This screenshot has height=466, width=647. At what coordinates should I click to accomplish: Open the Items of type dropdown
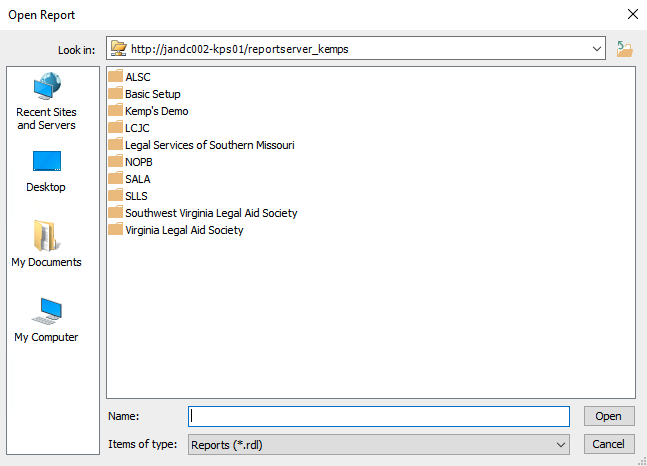(379, 445)
